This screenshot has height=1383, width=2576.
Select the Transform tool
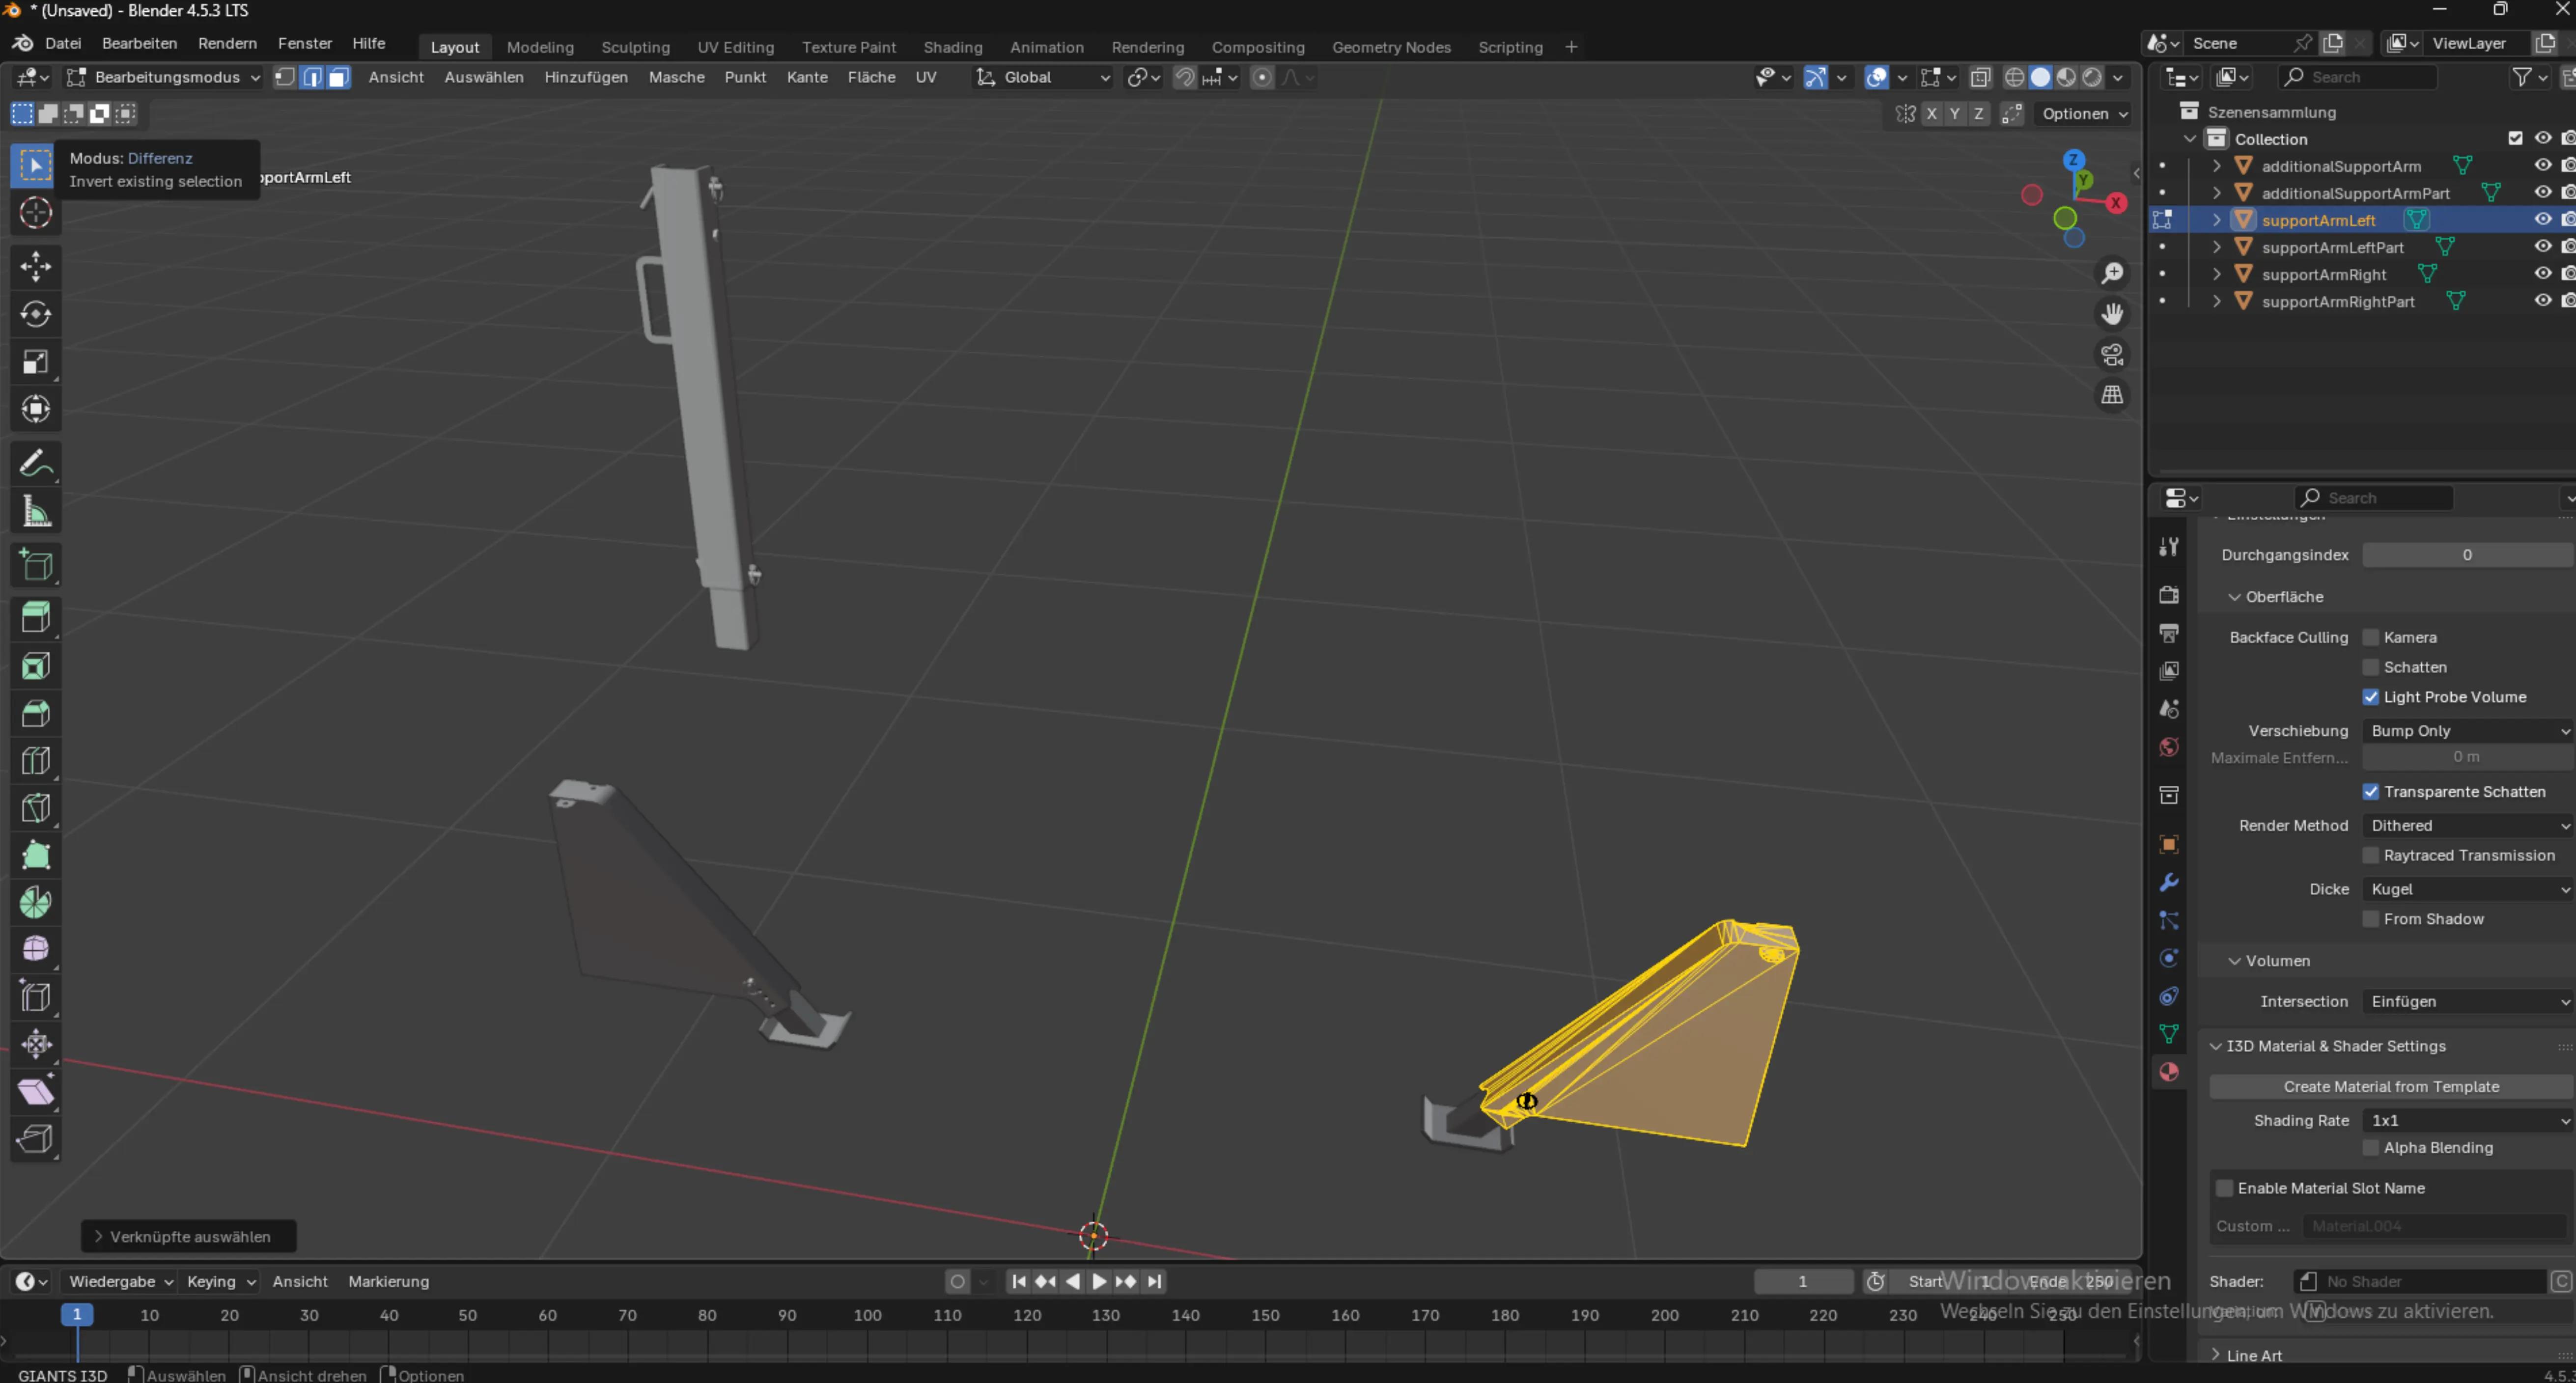click(x=35, y=409)
